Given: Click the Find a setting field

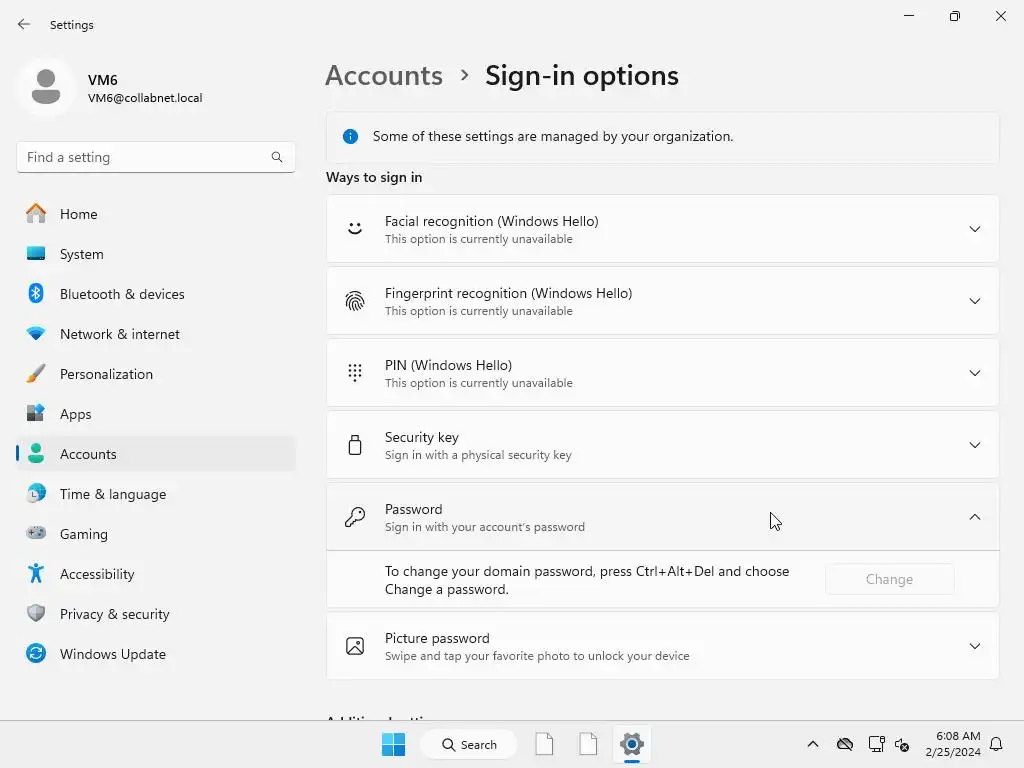Looking at the screenshot, I should click(x=155, y=157).
